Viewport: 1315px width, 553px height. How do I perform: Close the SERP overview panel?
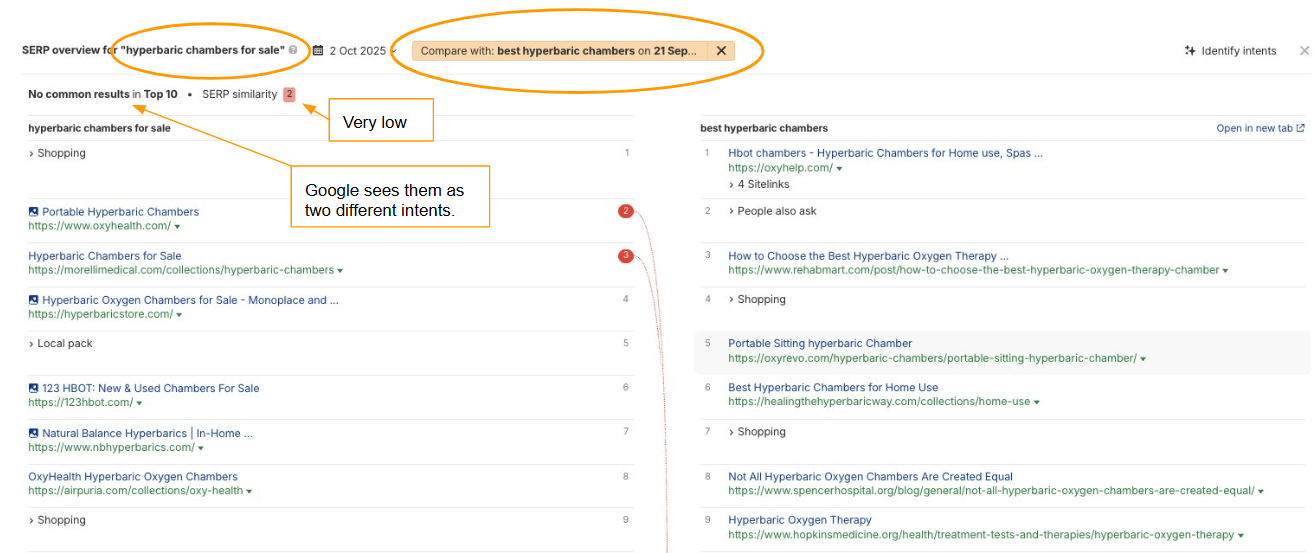coord(1304,51)
